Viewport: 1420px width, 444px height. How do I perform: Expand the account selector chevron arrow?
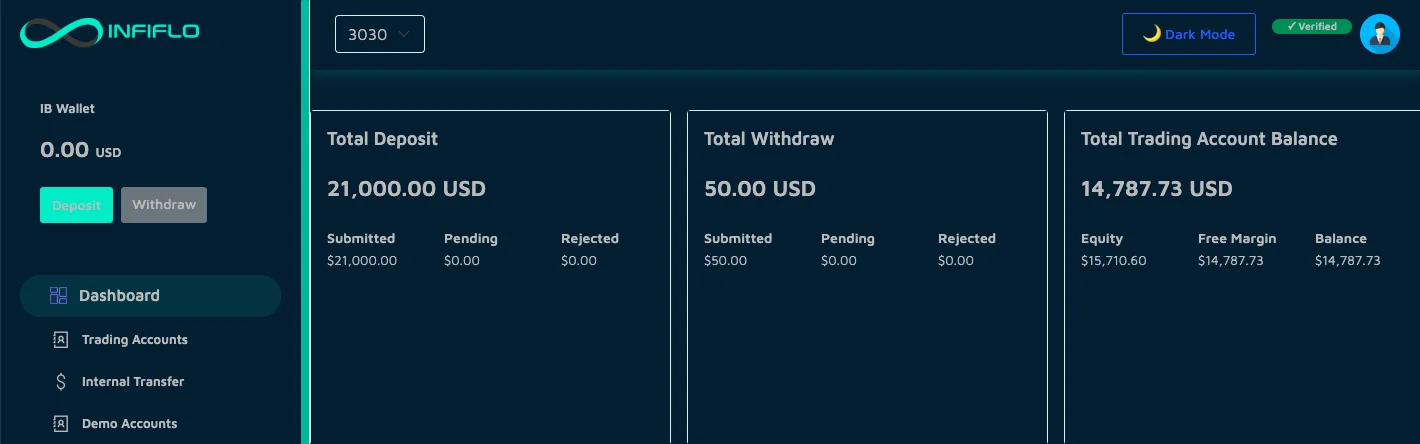(404, 34)
